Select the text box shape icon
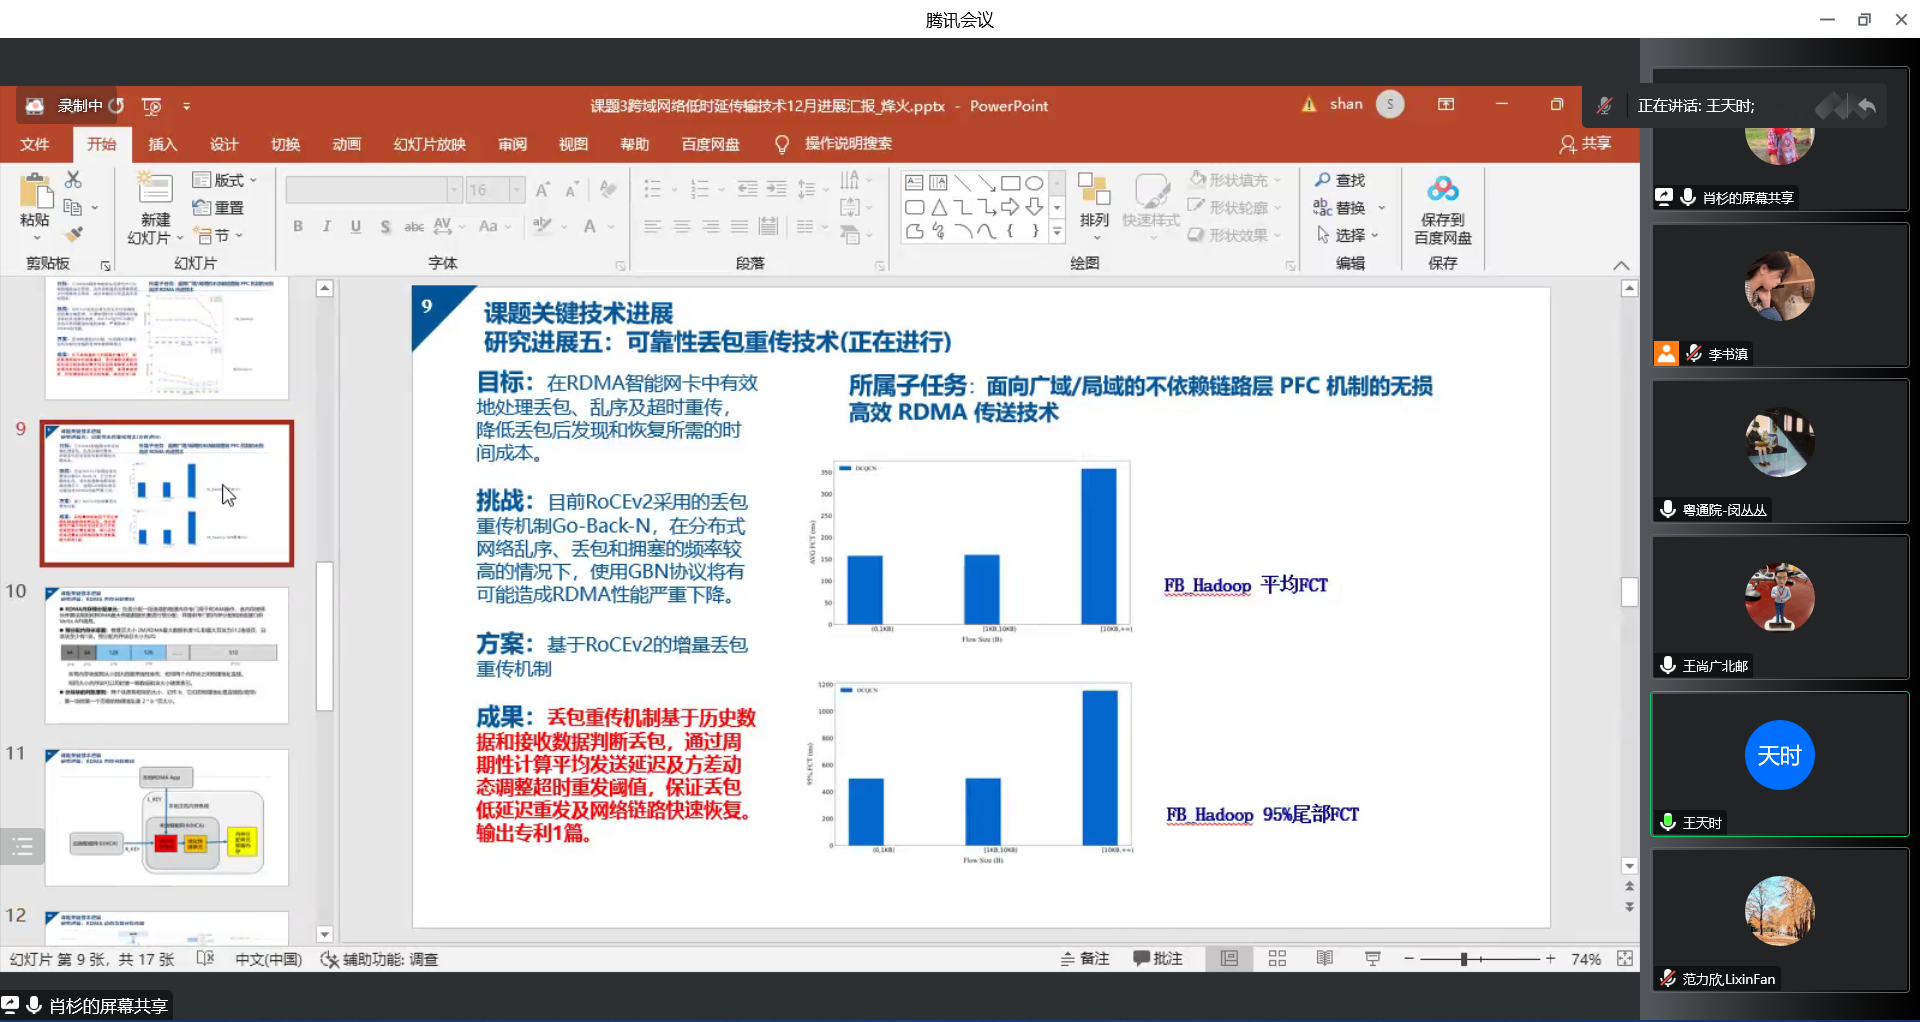1920x1022 pixels. pos(914,183)
